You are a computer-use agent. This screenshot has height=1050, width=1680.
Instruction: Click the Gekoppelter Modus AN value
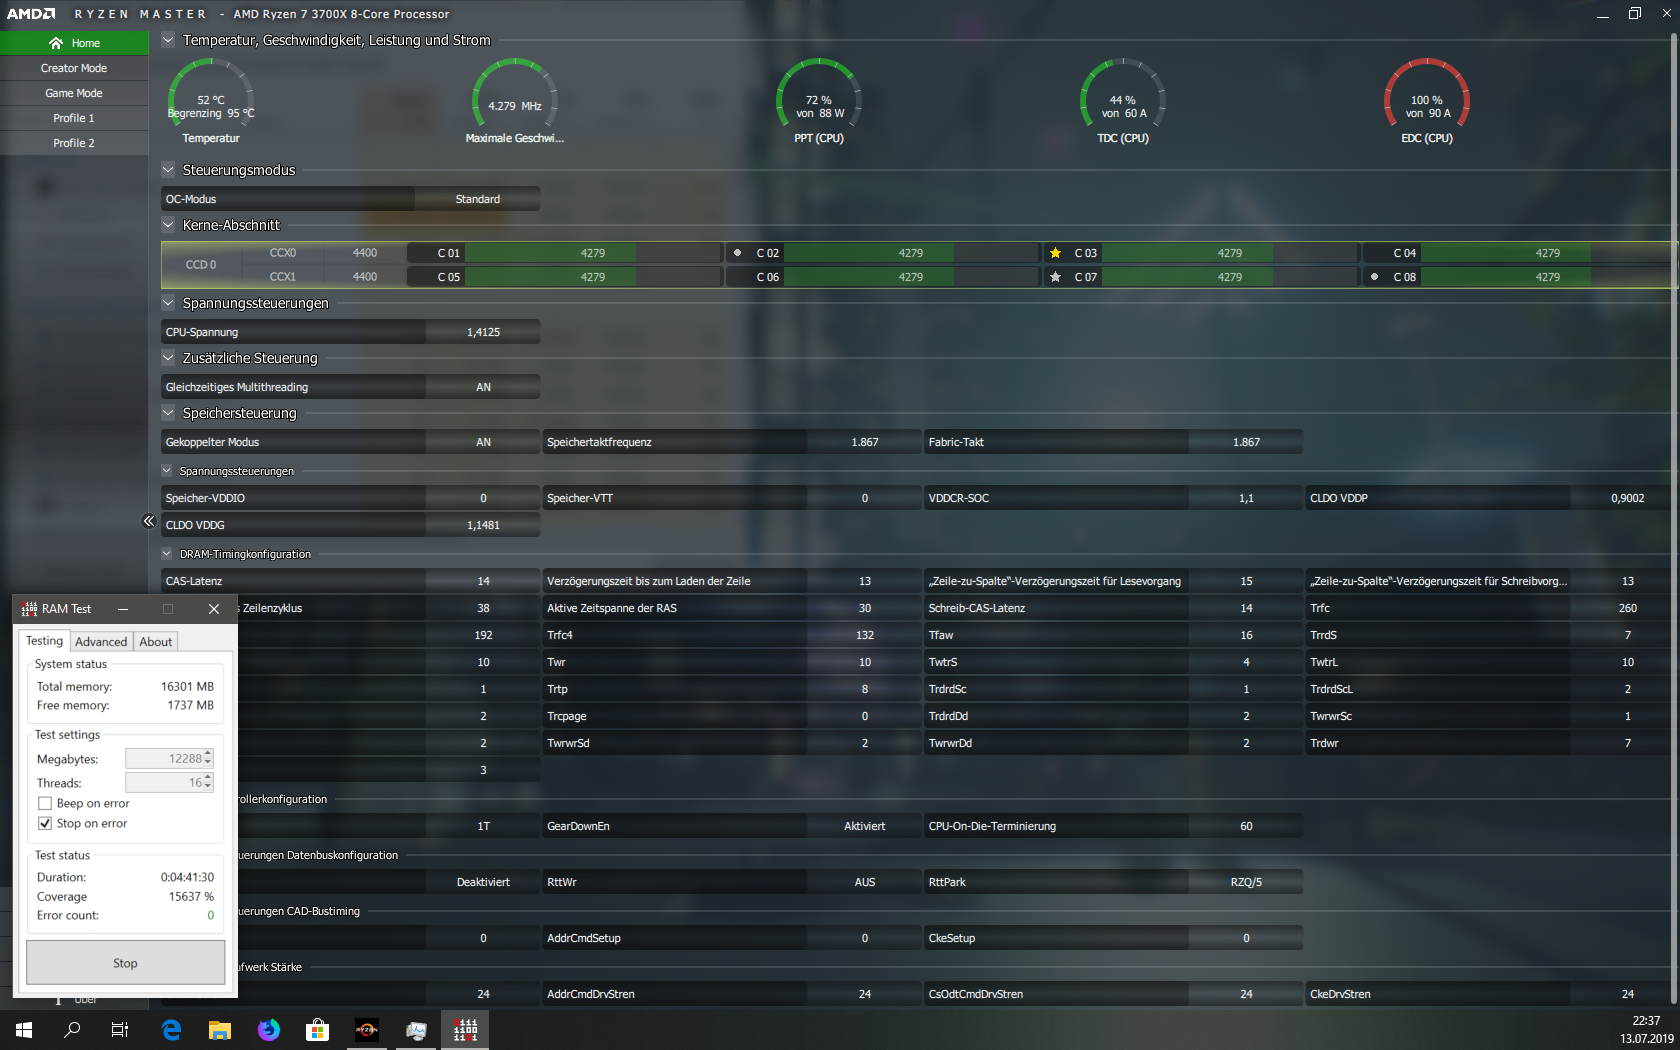pyautogui.click(x=483, y=442)
